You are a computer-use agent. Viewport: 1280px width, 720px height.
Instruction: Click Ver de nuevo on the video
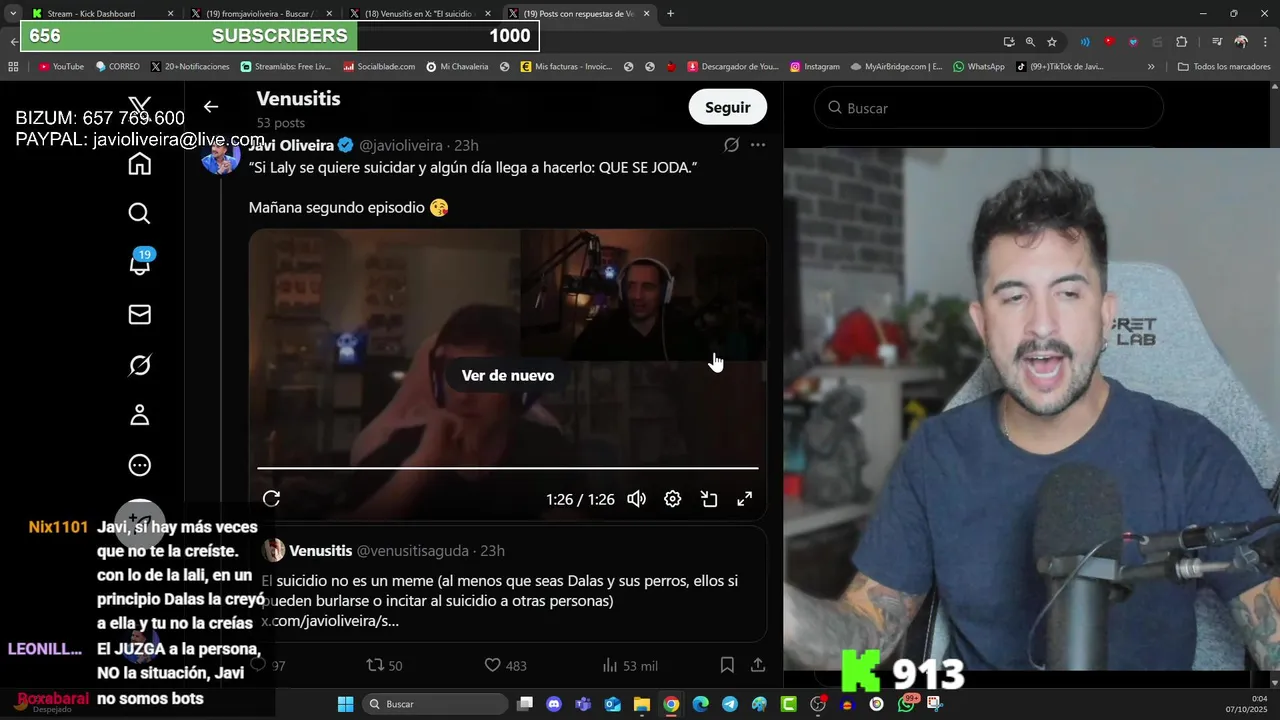(508, 375)
